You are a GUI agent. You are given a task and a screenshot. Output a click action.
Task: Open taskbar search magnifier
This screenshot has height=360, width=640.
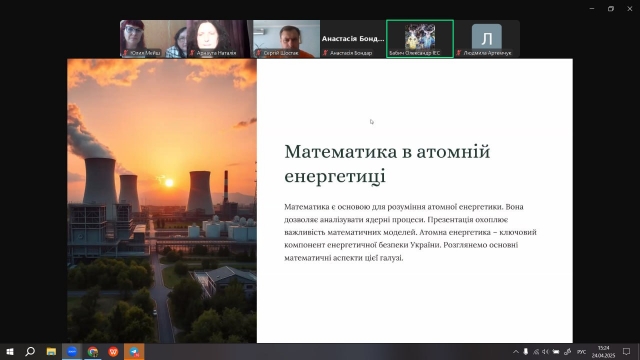30,351
